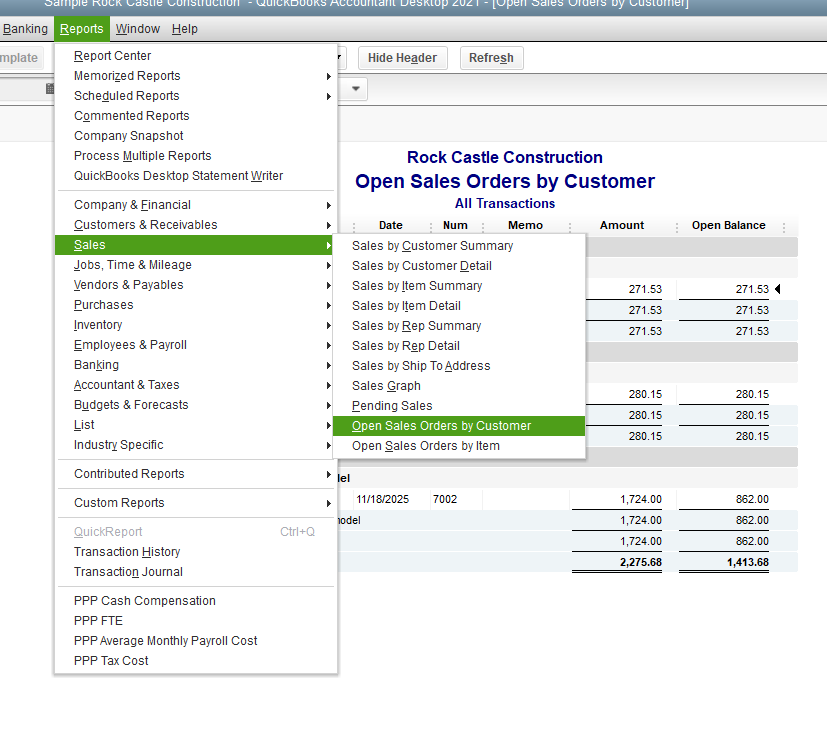Open Budgets & Forecasts reports
Image resolution: width=827 pixels, height=735 pixels.
[x=196, y=405]
